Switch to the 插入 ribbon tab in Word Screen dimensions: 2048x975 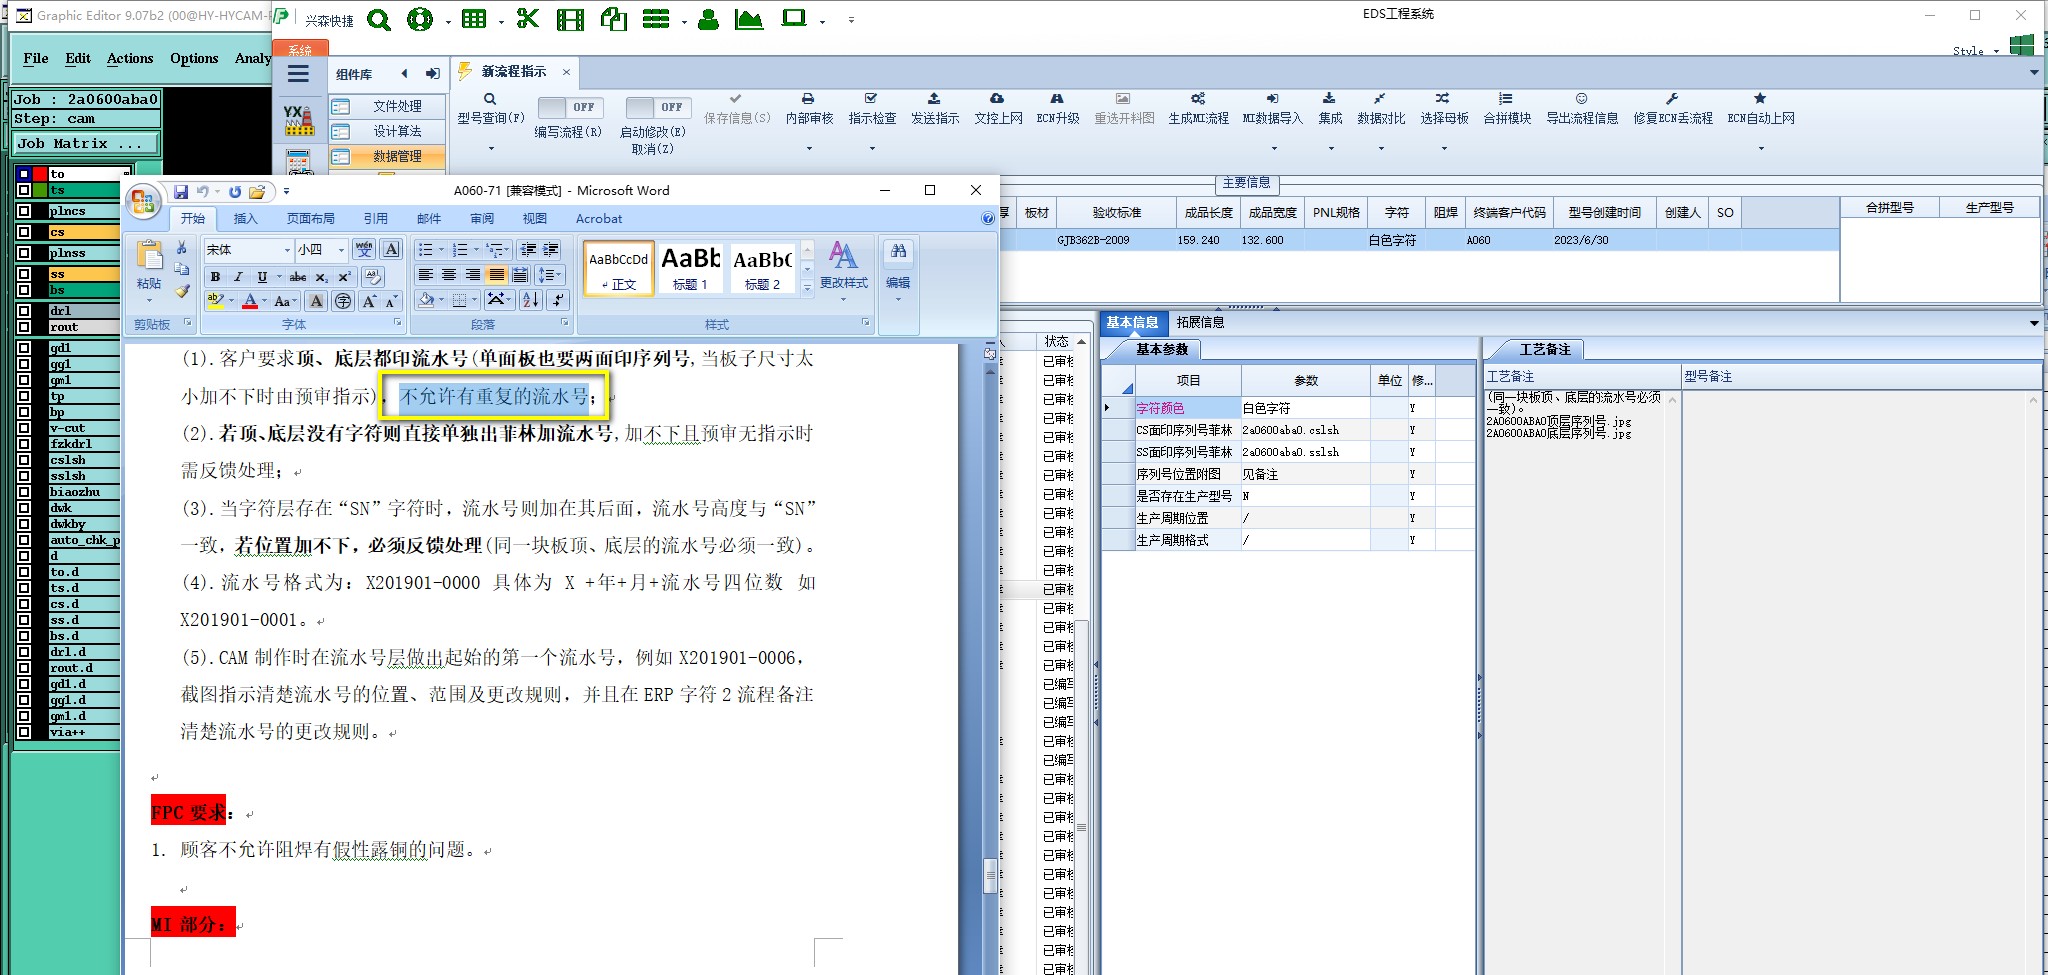[x=245, y=218]
